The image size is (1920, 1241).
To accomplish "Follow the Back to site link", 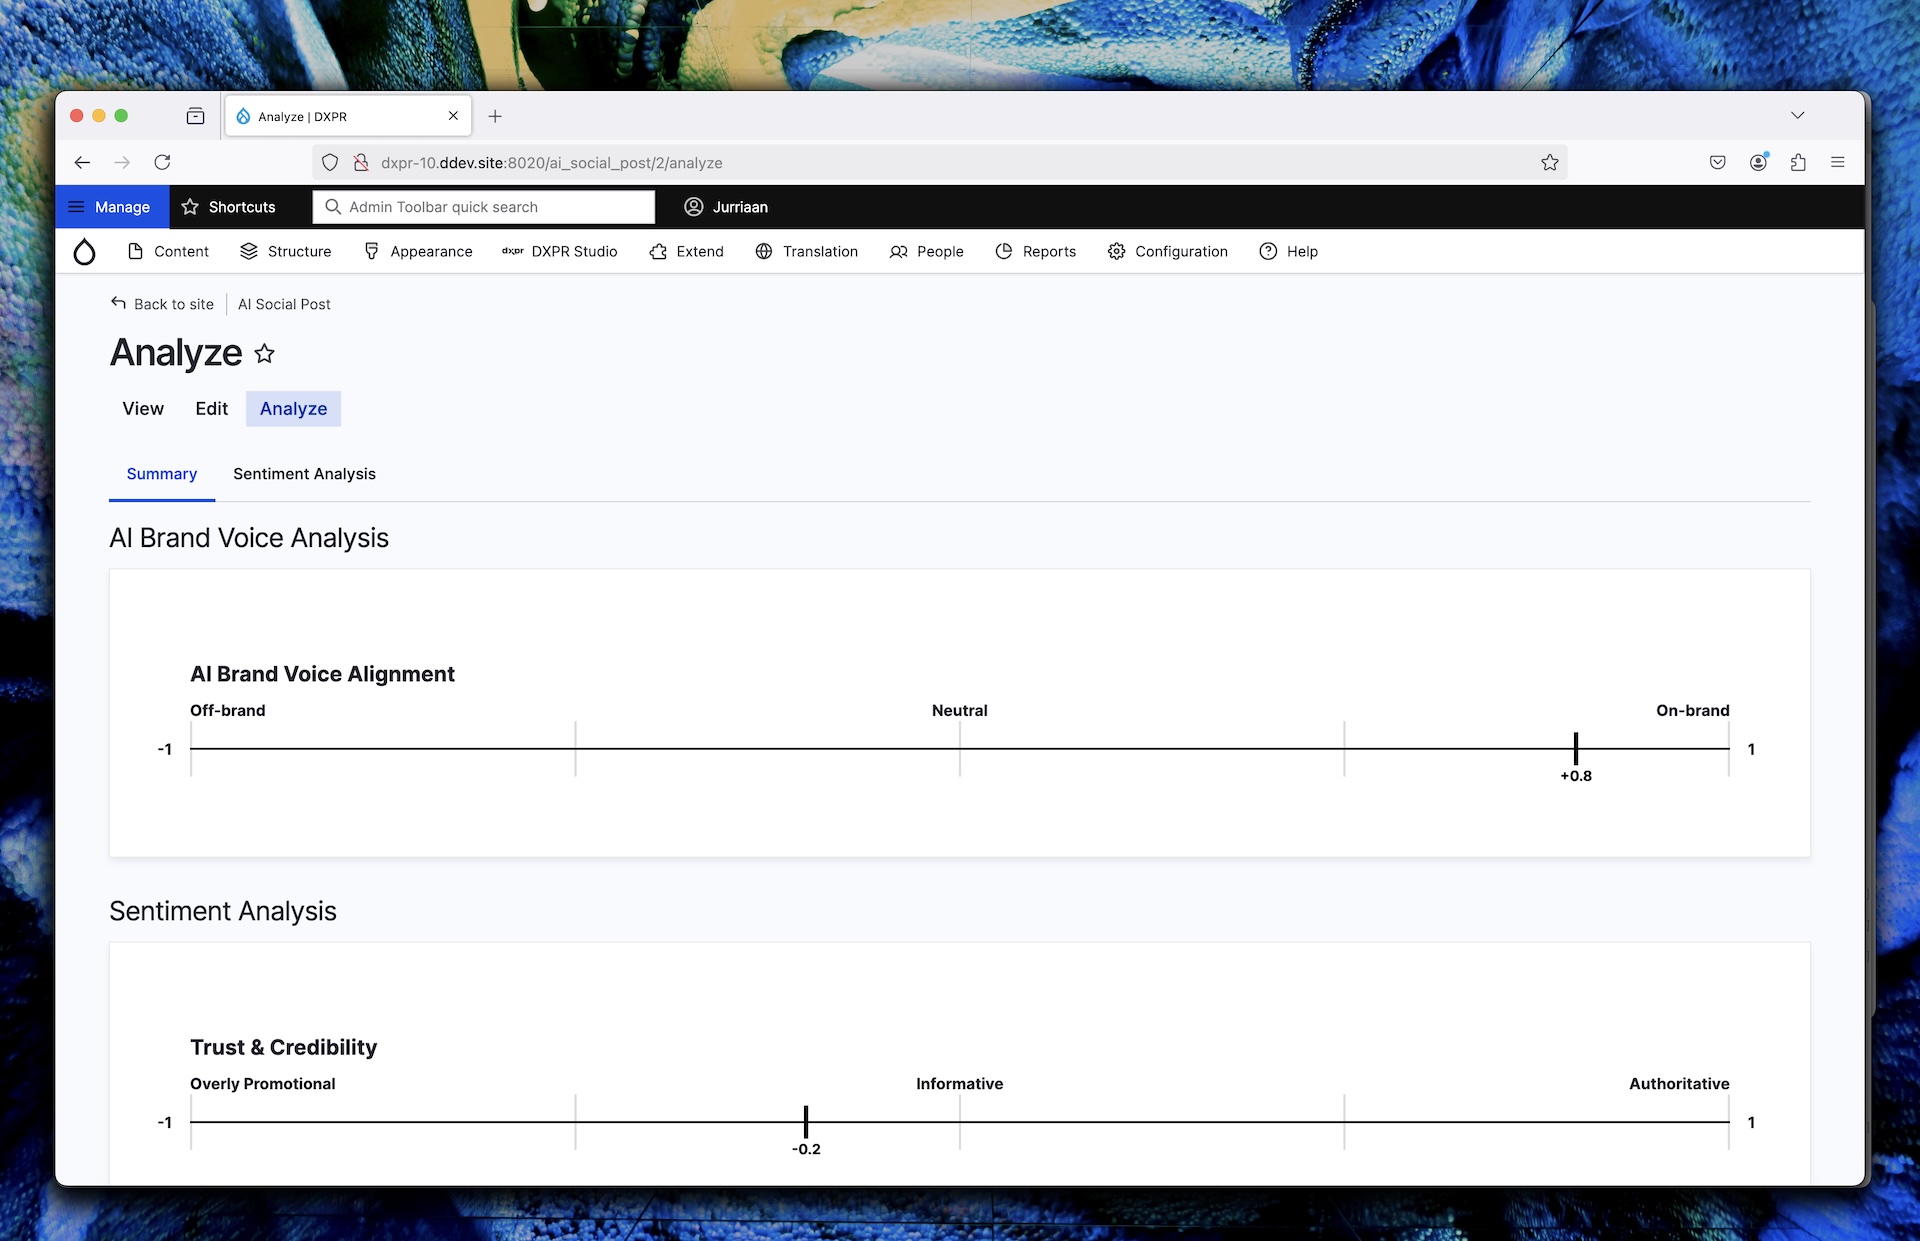I will coord(162,304).
